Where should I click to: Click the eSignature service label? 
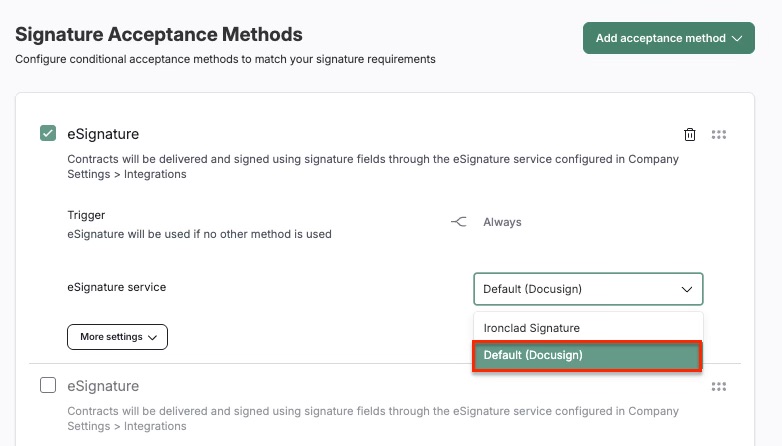click(x=117, y=287)
